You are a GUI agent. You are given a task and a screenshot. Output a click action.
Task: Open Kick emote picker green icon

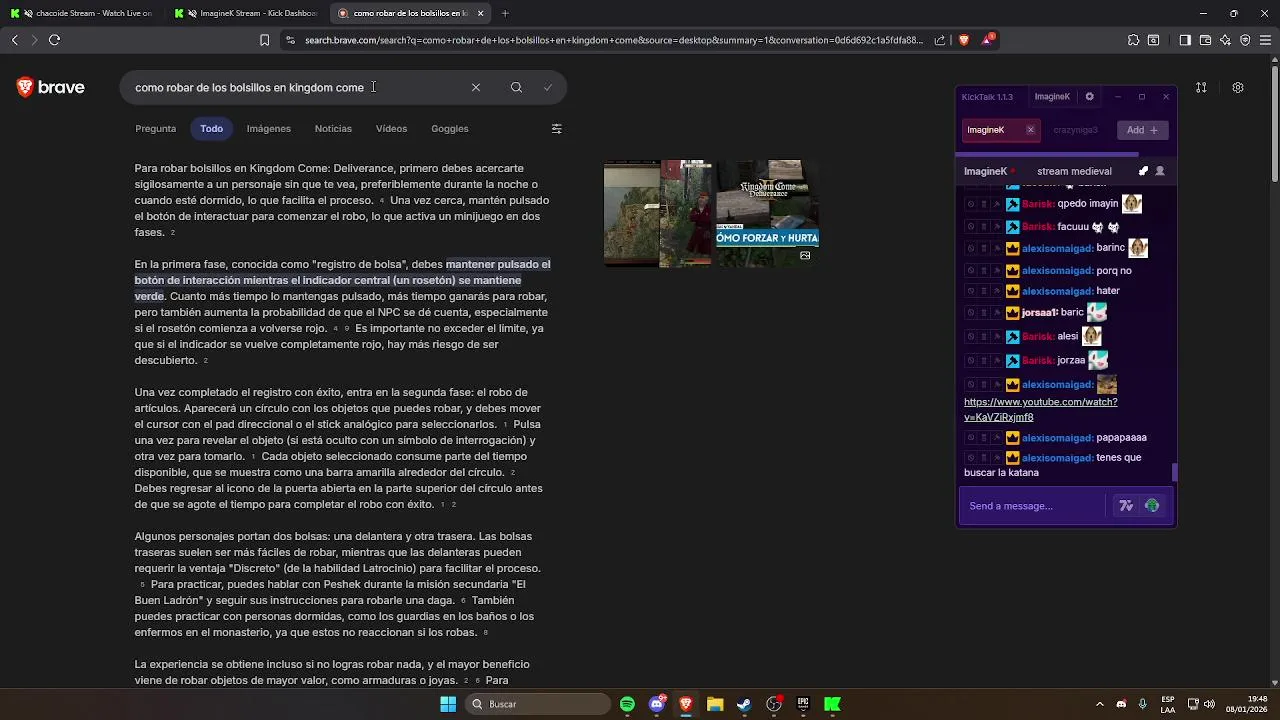(x=1152, y=506)
